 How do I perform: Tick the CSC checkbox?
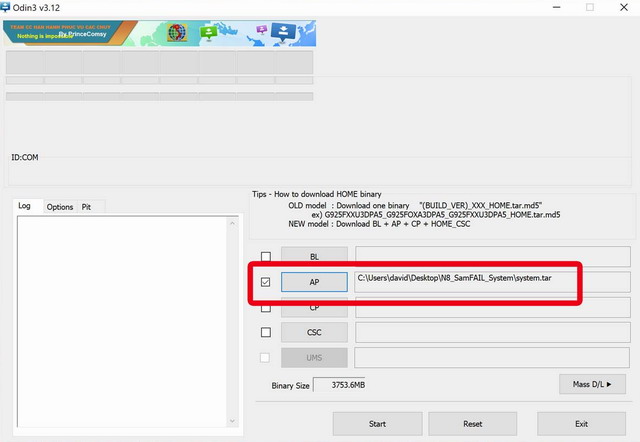(265, 332)
